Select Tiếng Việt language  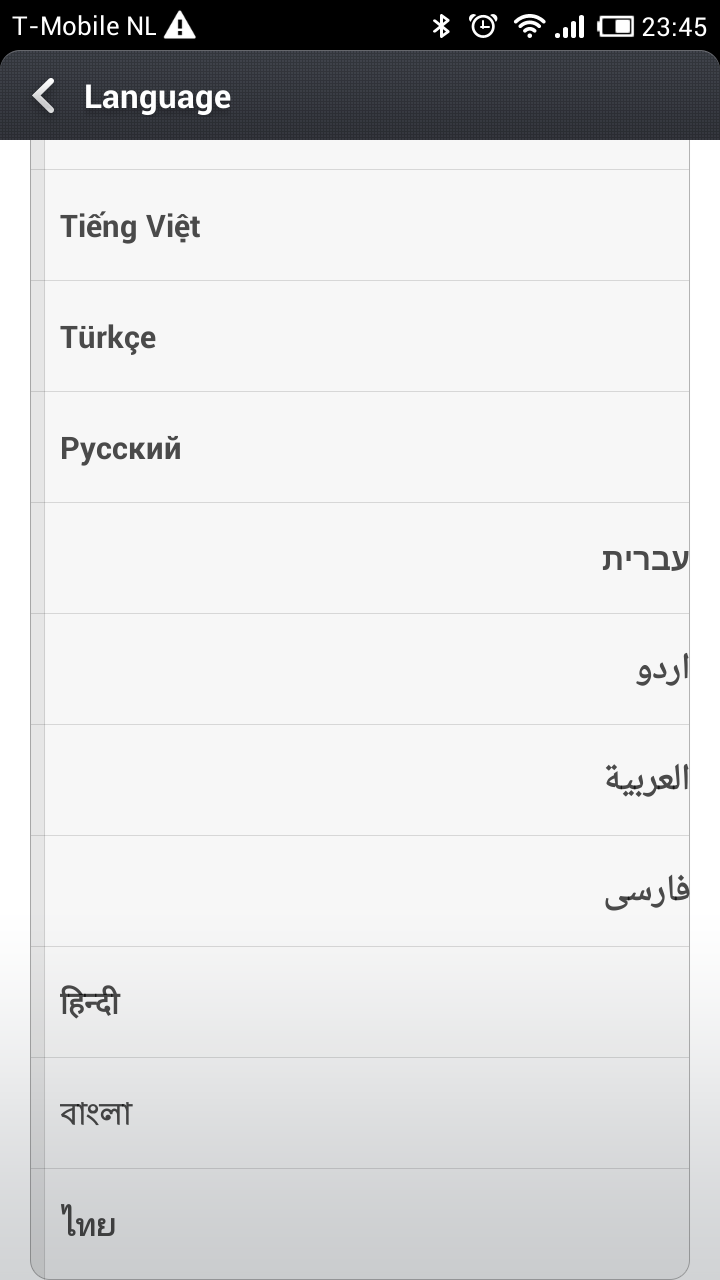tap(130, 226)
